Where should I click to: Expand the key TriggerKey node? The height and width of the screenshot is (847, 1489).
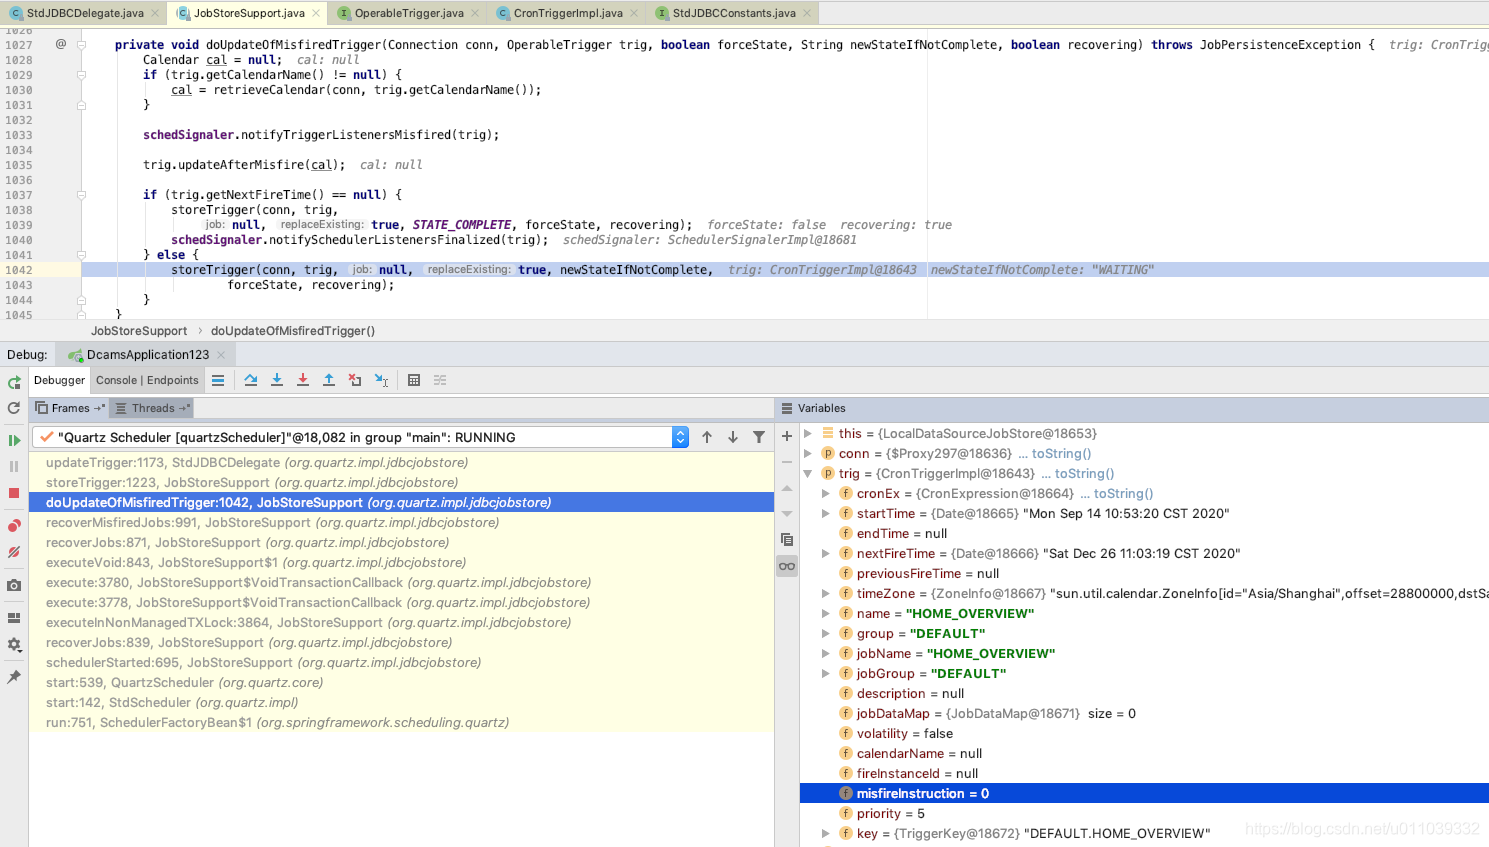pyautogui.click(x=826, y=833)
